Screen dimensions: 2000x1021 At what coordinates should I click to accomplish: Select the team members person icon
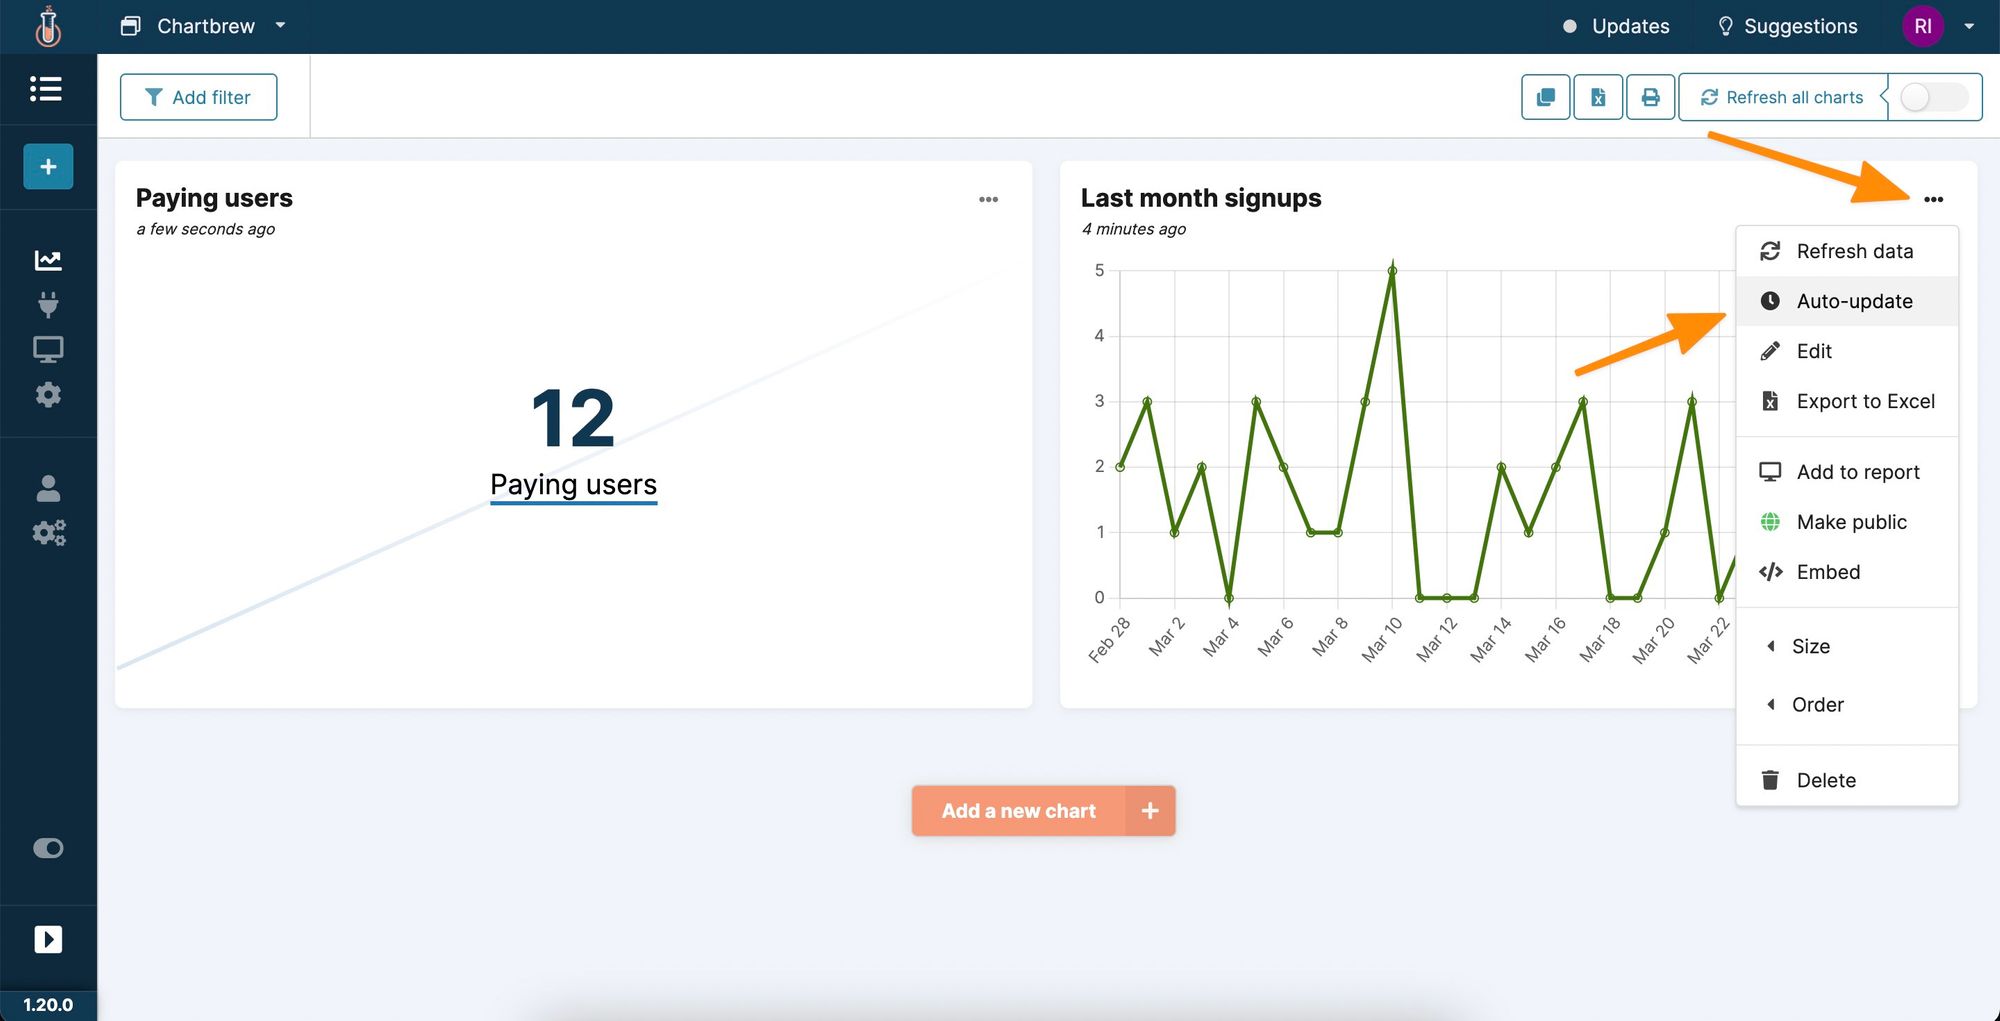[47, 488]
